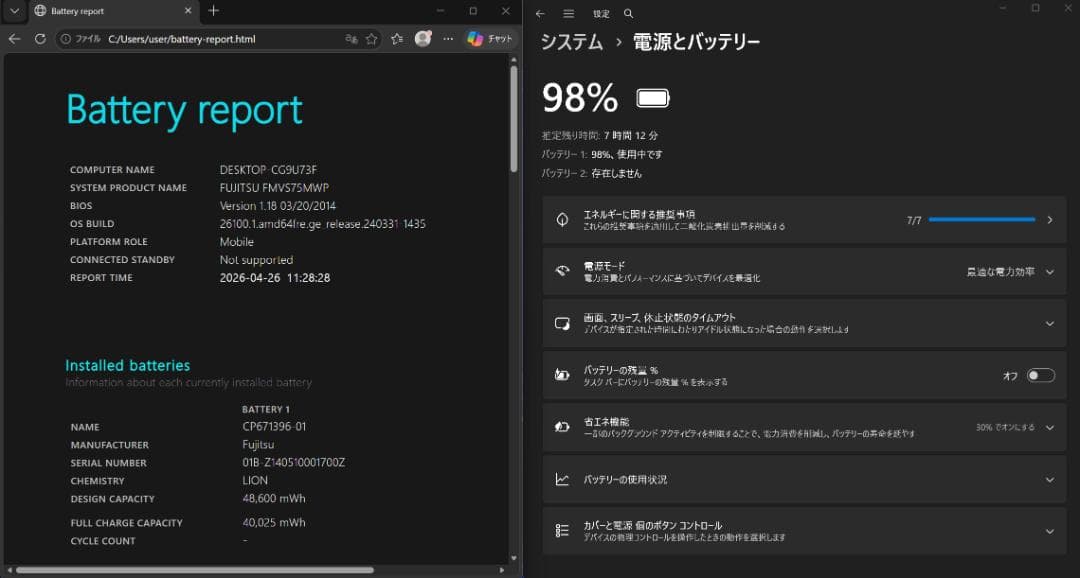Click the design capacity value 48,600 mWh
The image size is (1080, 578).
[273, 498]
